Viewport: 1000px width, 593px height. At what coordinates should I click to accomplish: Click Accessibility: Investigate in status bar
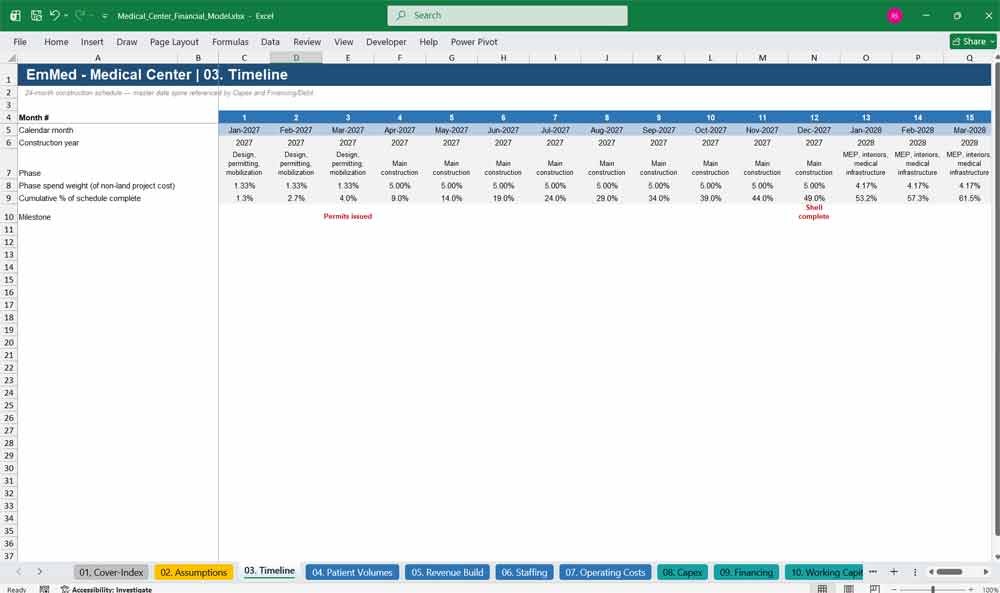coord(106,589)
